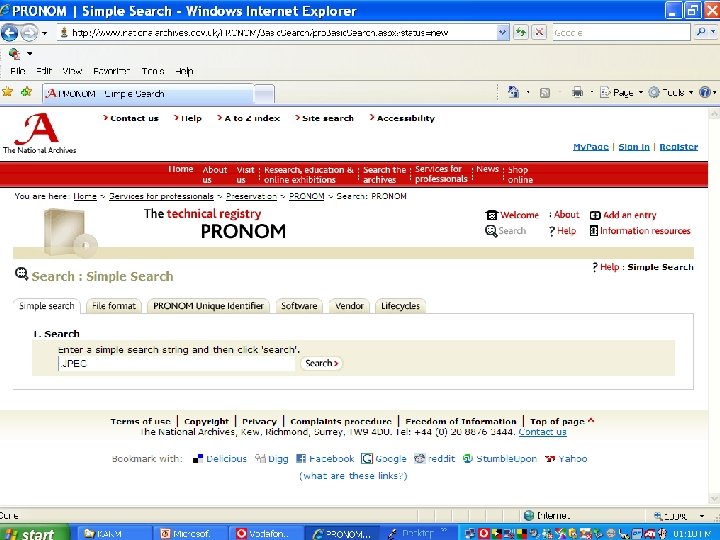Open the Edit menu
Screen dimensions: 720x540
coord(44,71)
